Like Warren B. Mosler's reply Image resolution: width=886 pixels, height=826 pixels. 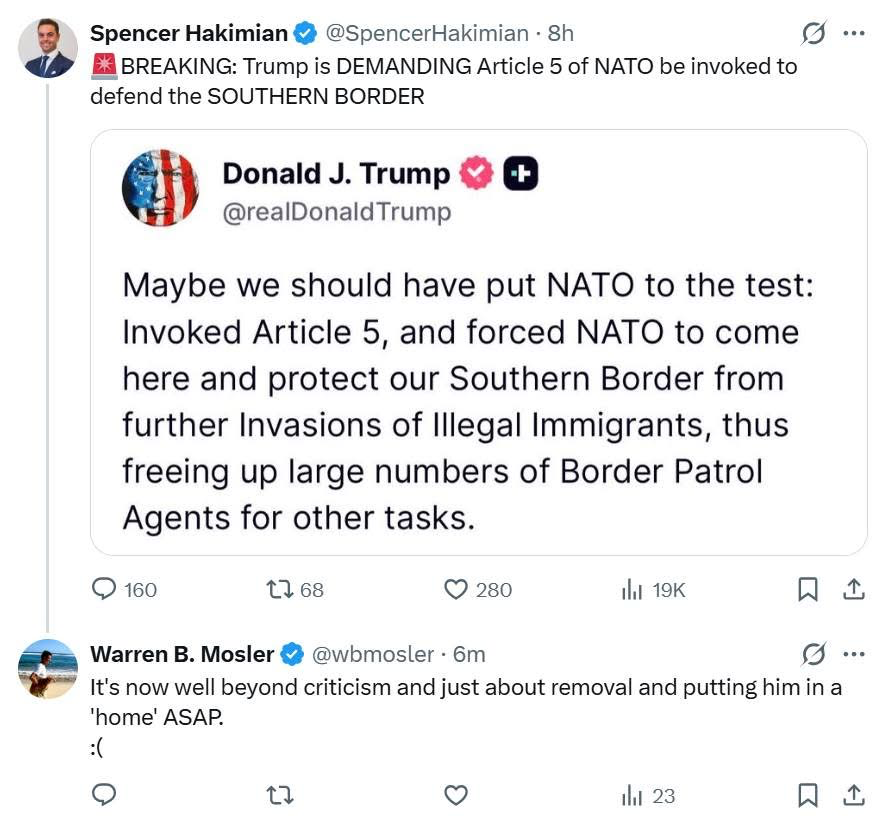[456, 796]
